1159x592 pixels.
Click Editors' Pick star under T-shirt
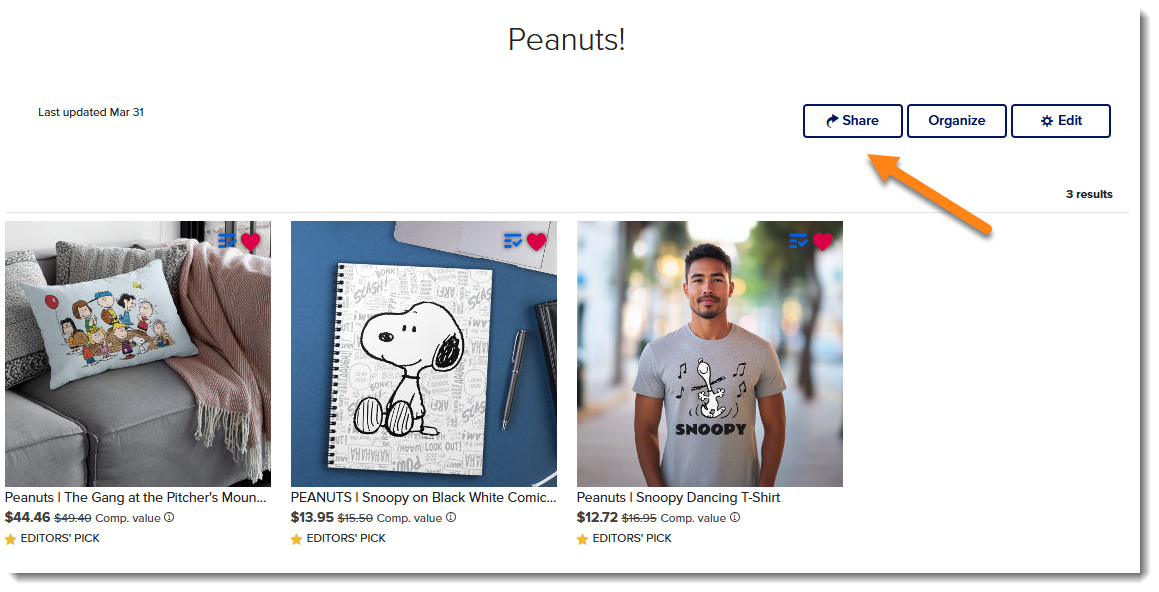pos(582,540)
